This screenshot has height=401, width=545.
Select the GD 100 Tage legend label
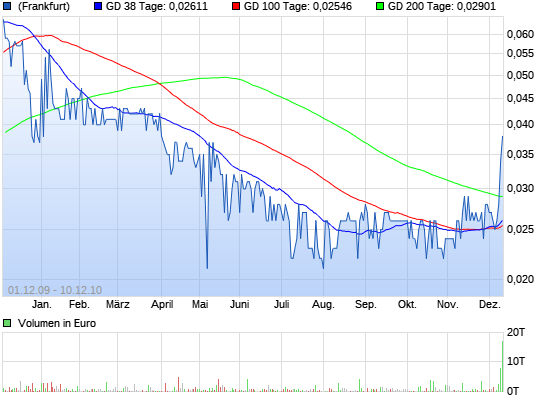click(298, 6)
